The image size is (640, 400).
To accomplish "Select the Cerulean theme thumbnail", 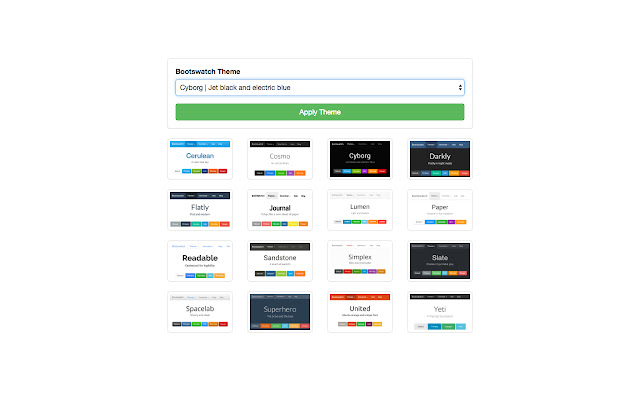I will point(200,159).
